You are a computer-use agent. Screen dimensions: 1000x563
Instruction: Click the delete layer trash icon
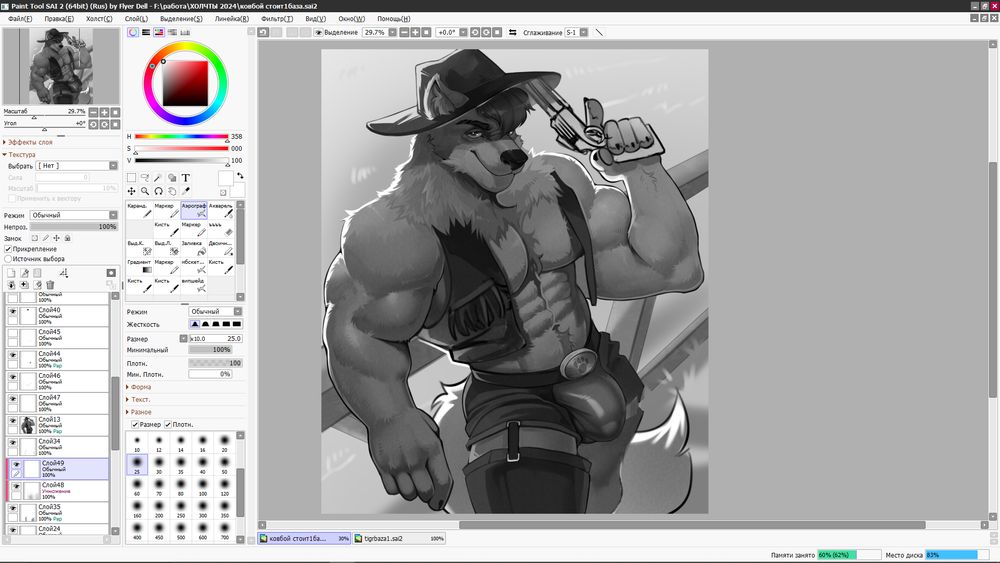point(50,284)
